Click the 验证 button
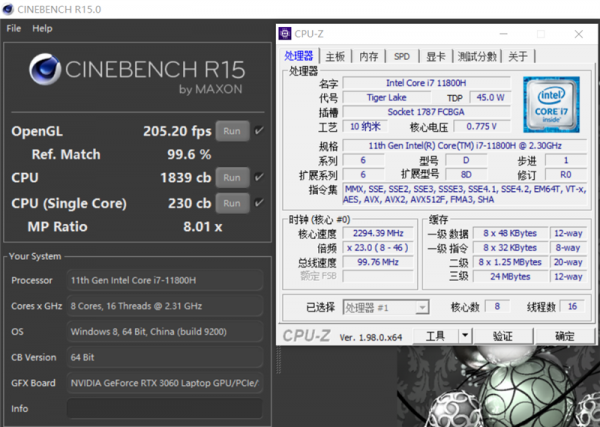 click(503, 336)
